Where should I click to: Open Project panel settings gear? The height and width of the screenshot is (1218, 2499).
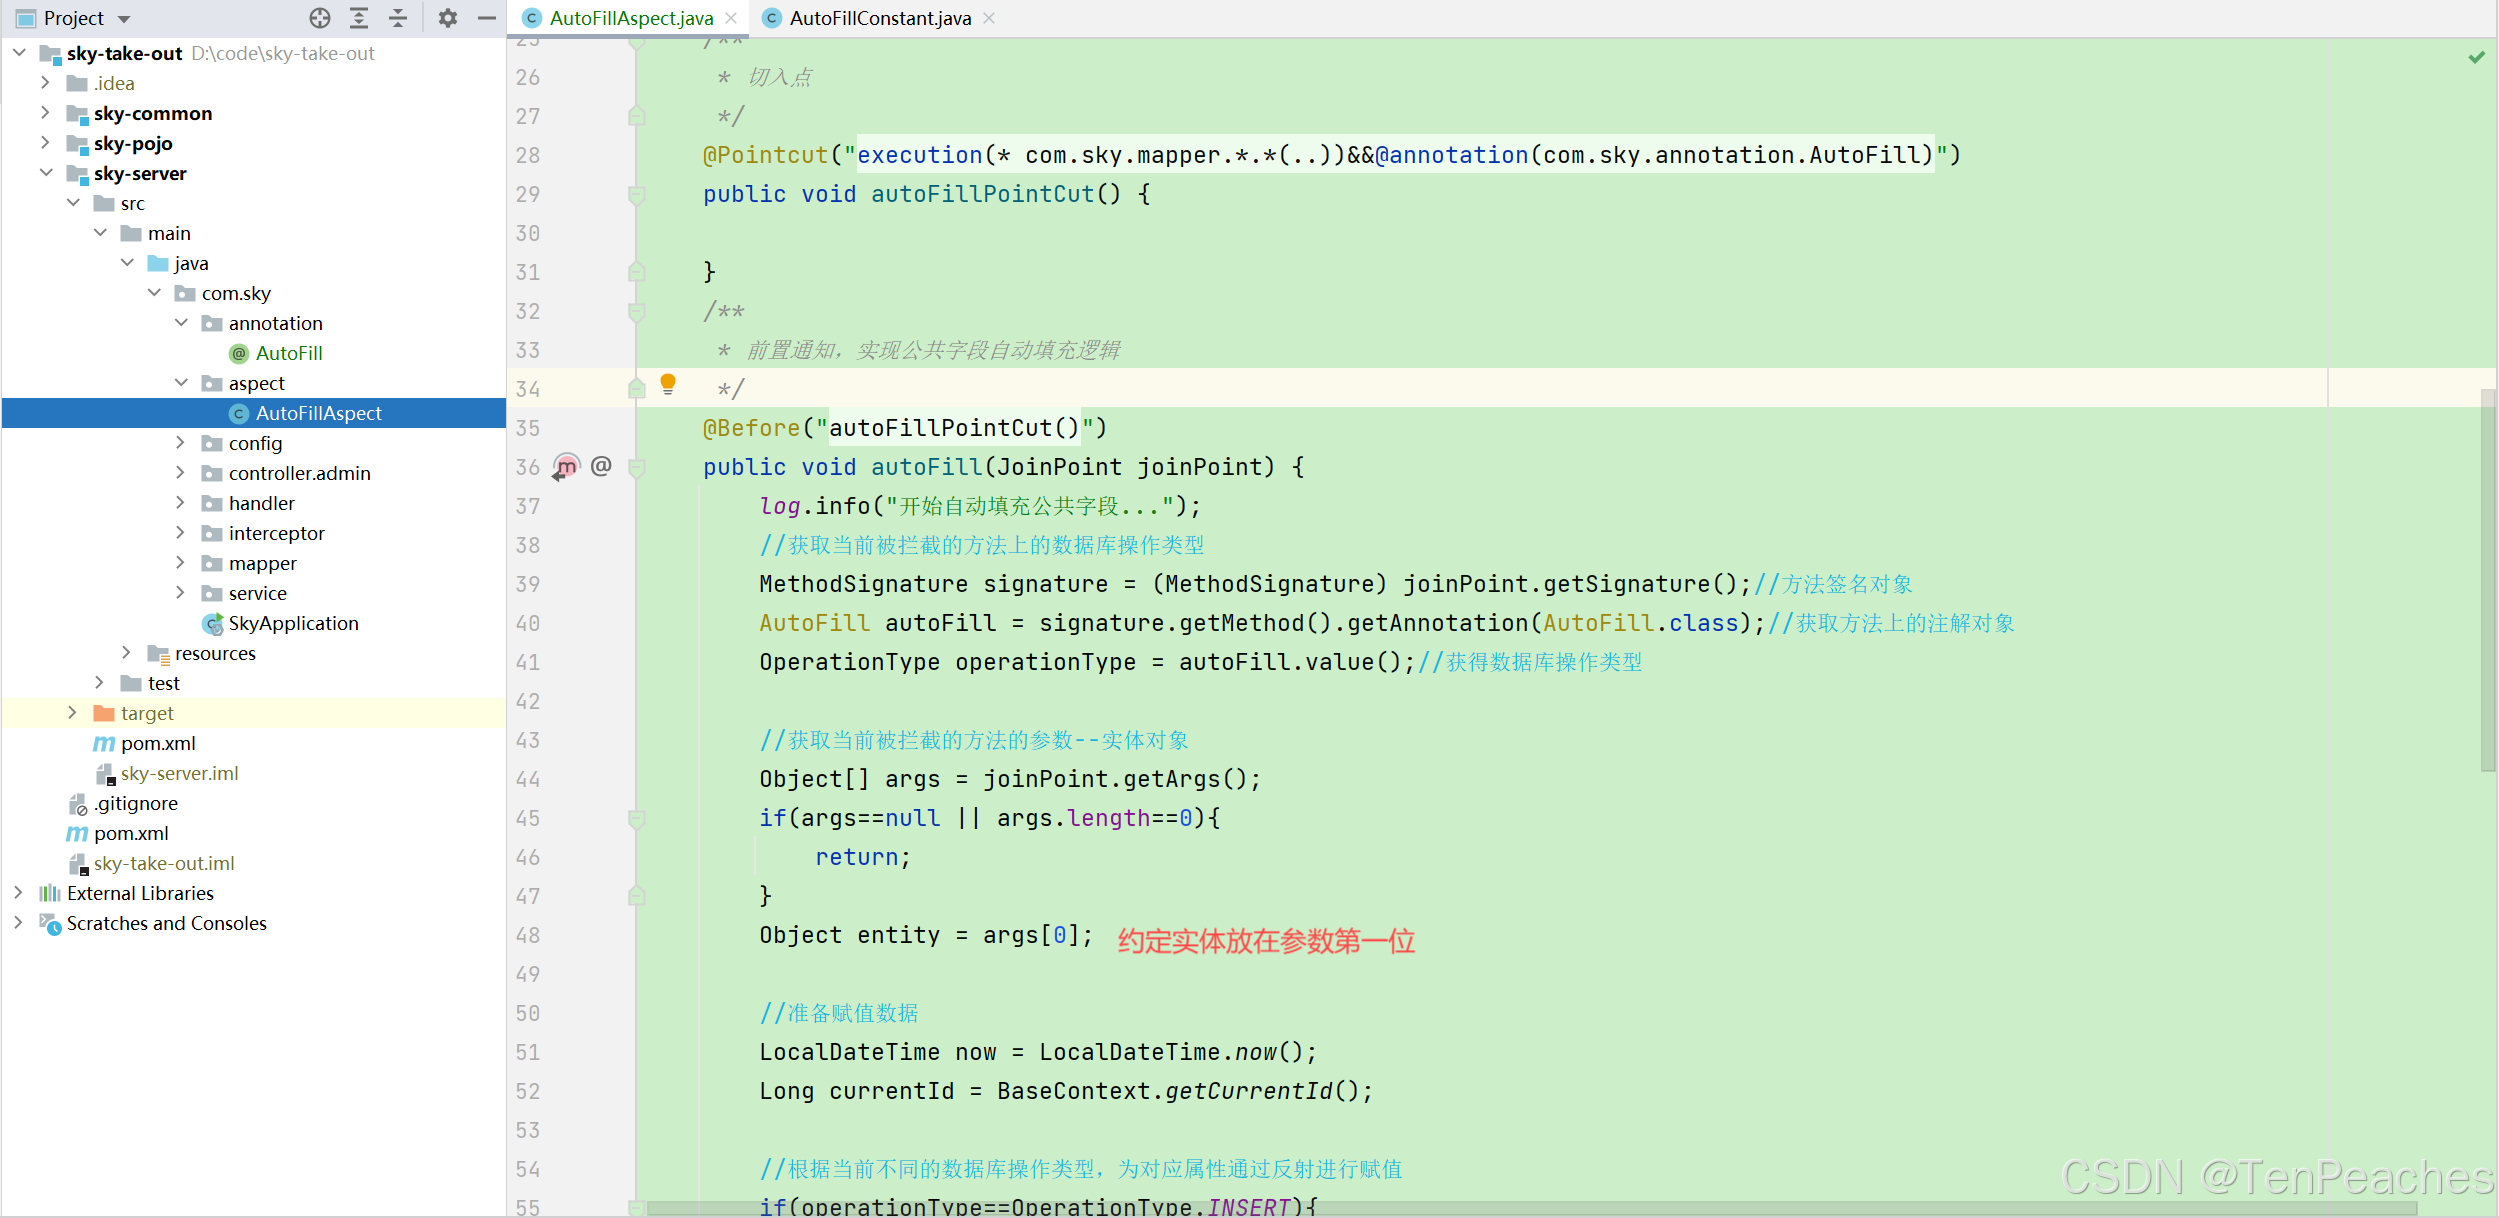click(448, 18)
